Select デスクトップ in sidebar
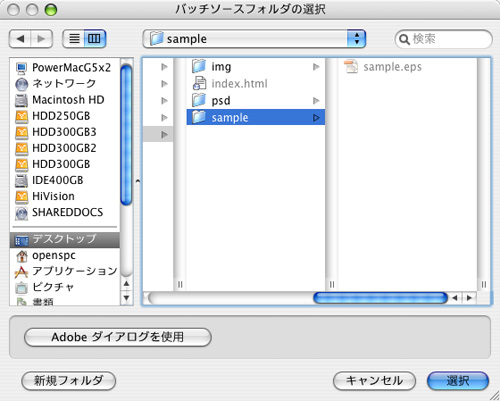 pyautogui.click(x=65, y=239)
